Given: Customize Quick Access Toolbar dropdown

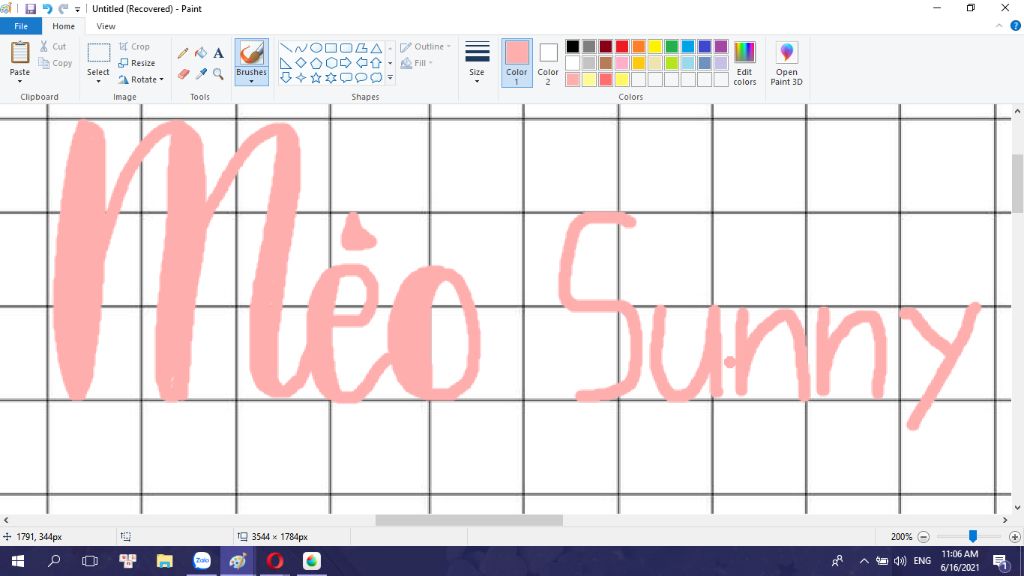Looking at the screenshot, I should (x=77, y=9).
